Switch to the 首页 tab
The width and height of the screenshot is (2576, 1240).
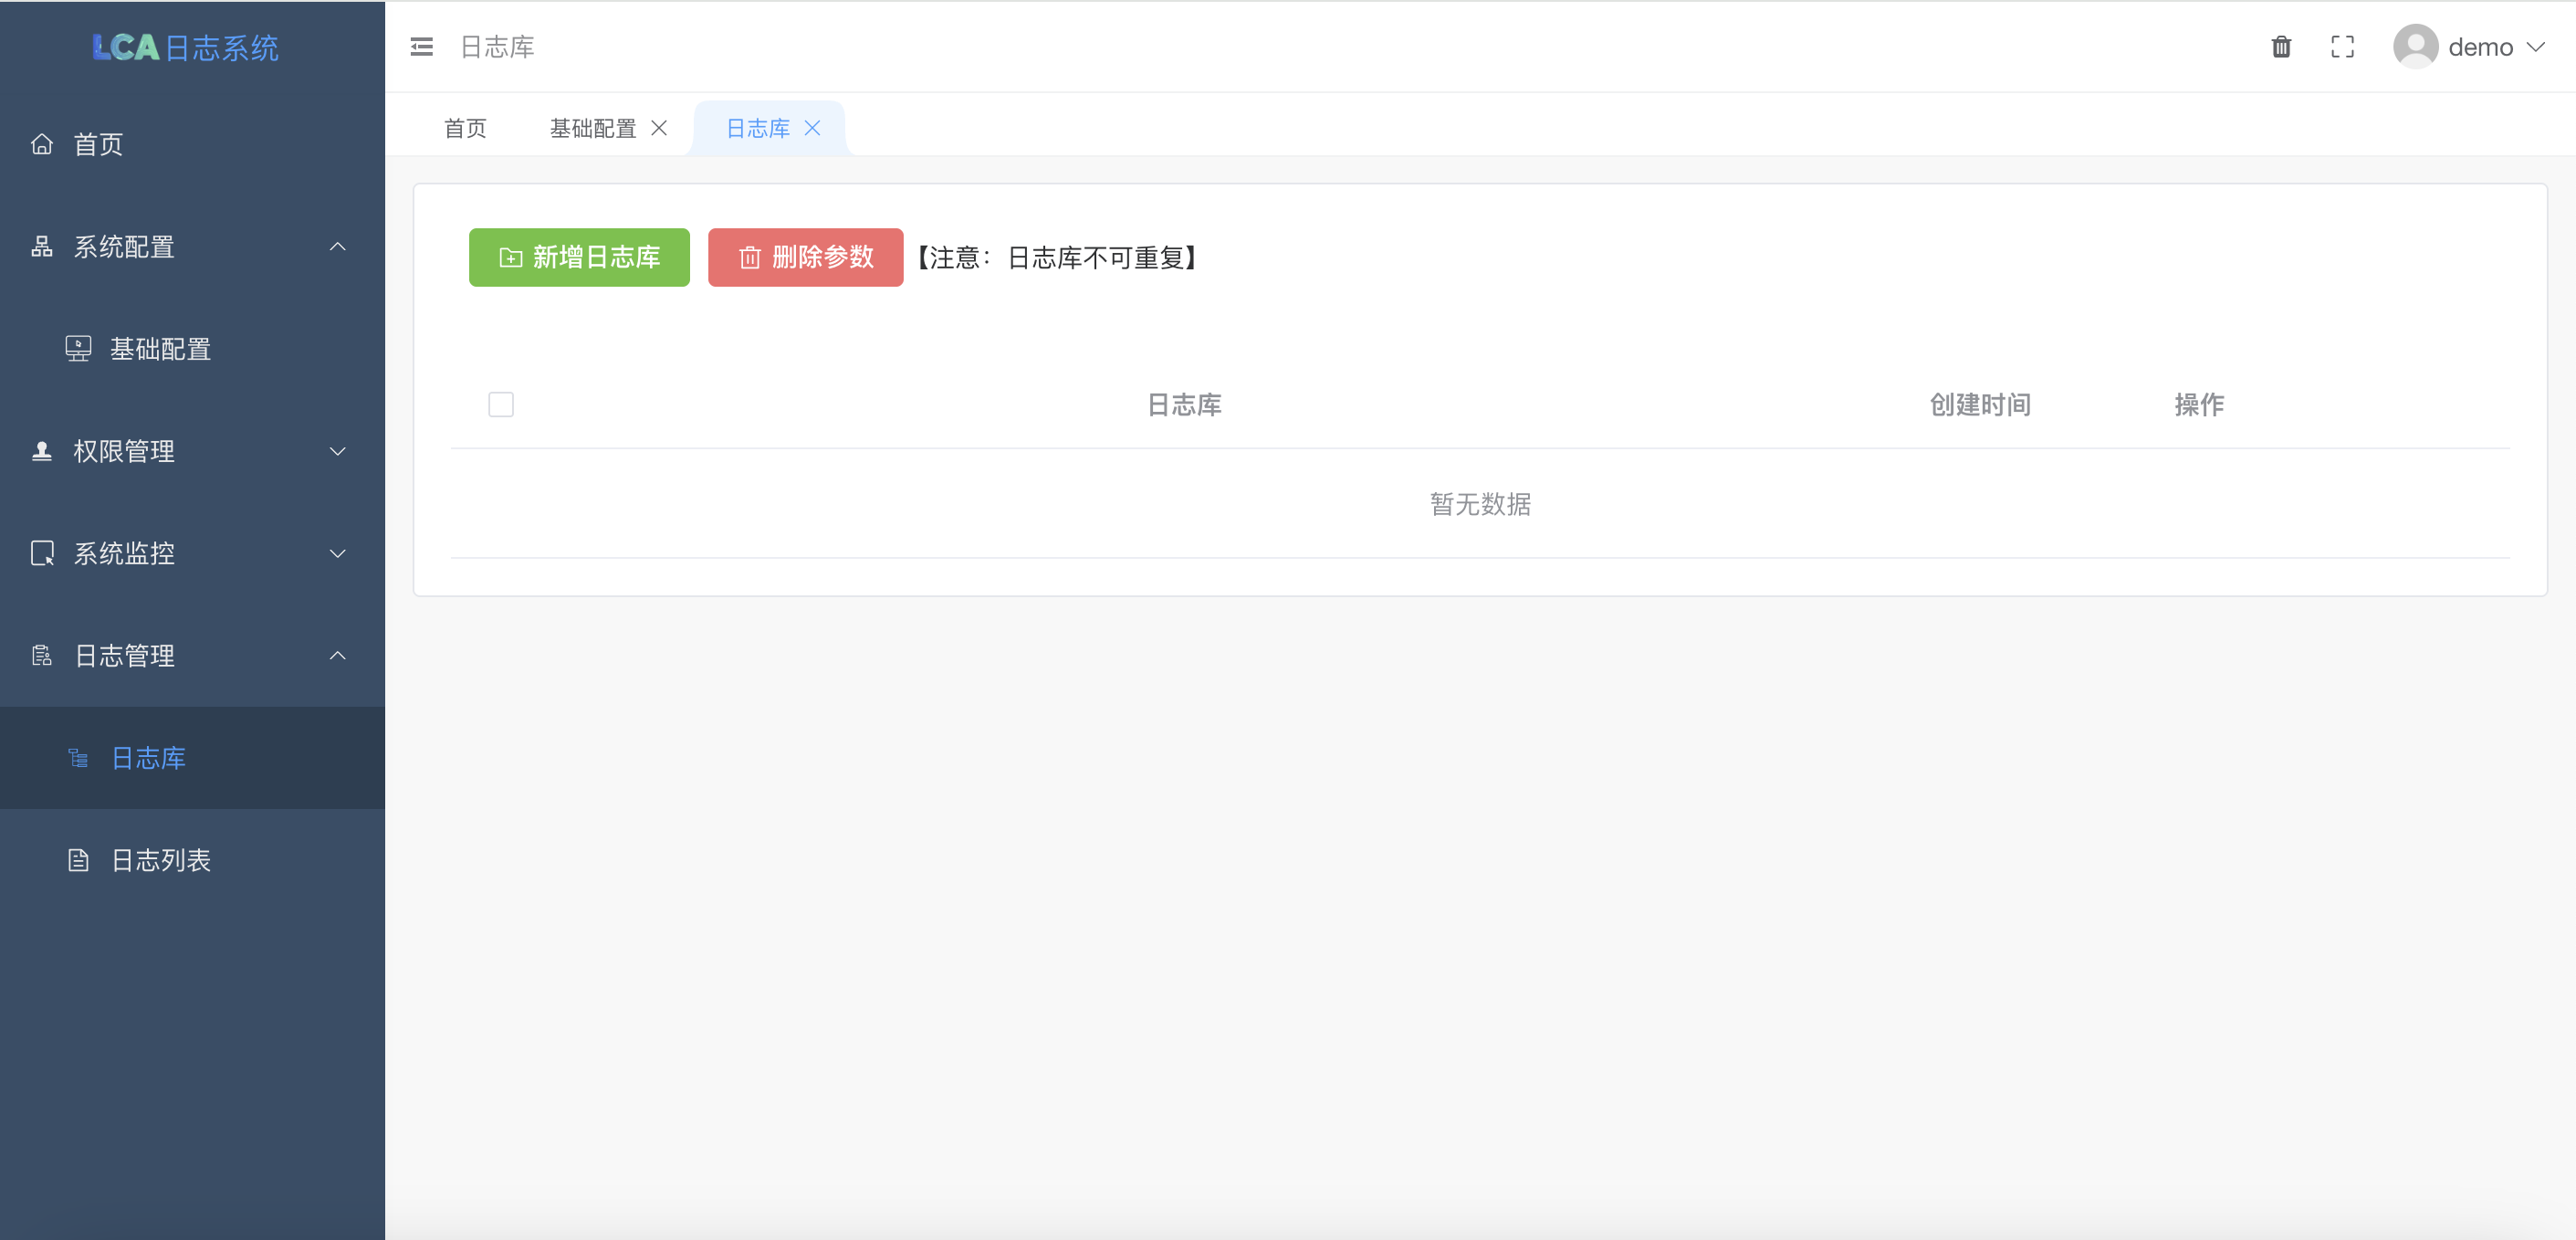coord(465,128)
